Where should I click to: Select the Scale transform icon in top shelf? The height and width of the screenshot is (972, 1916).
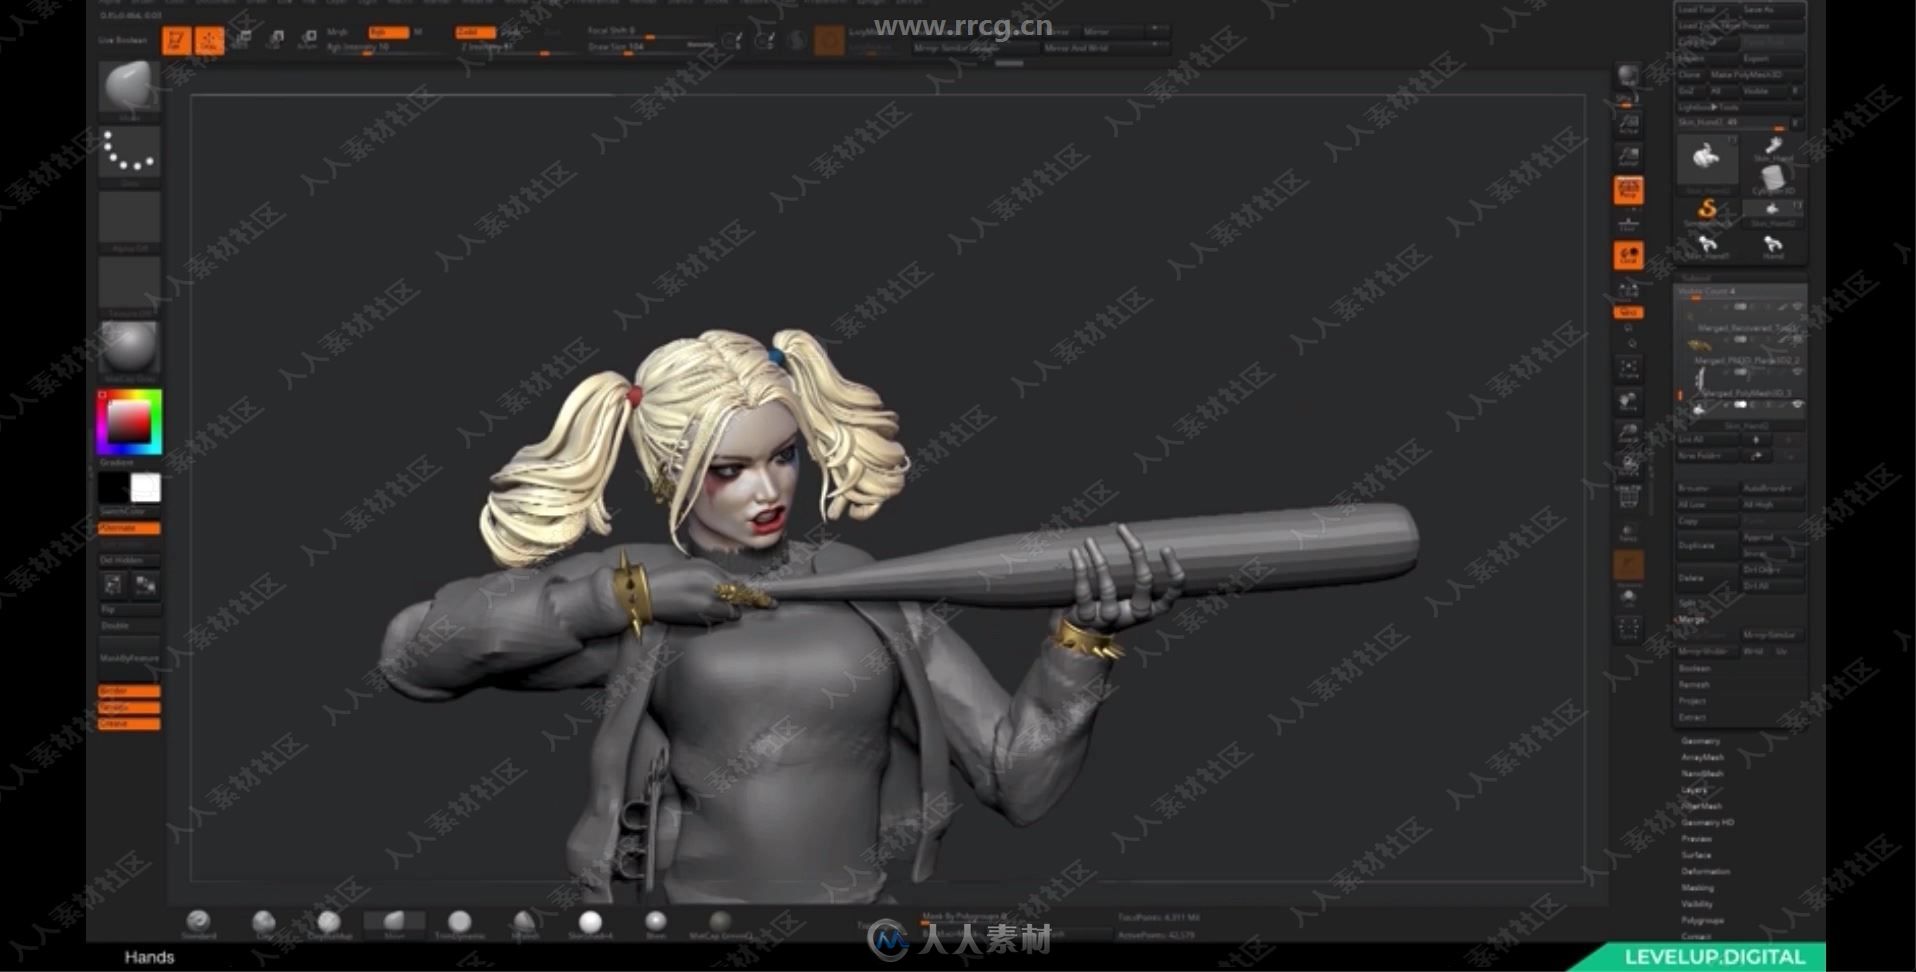click(275, 40)
